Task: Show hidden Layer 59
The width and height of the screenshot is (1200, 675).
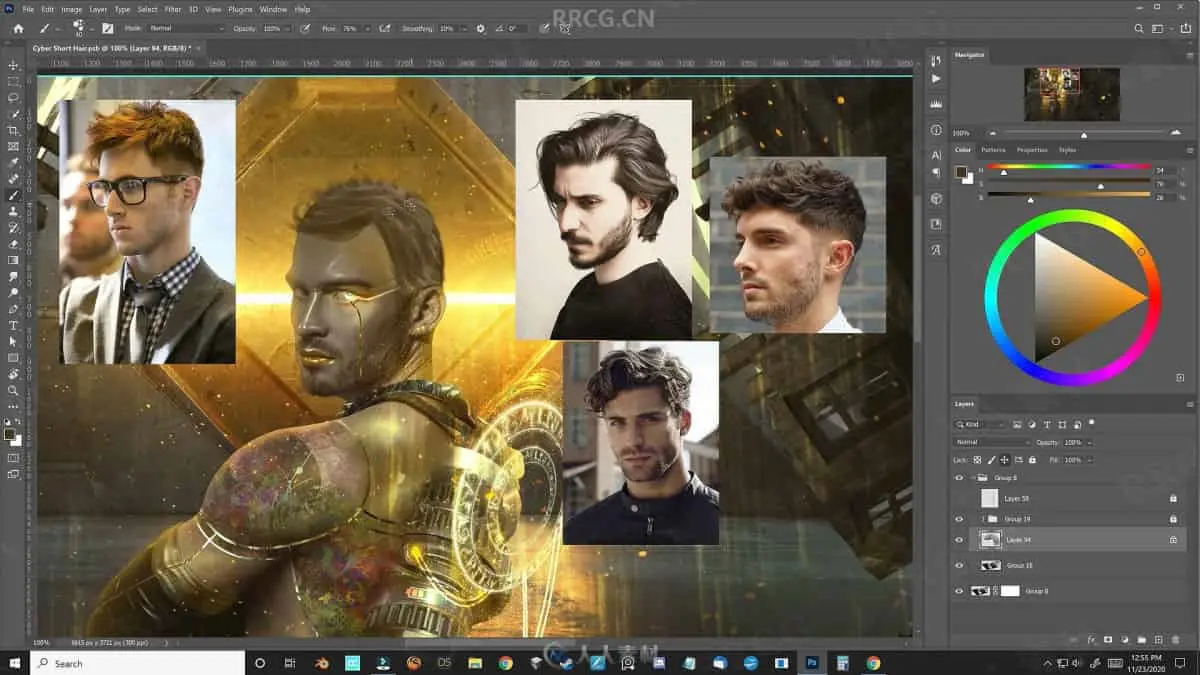Action: point(959,498)
